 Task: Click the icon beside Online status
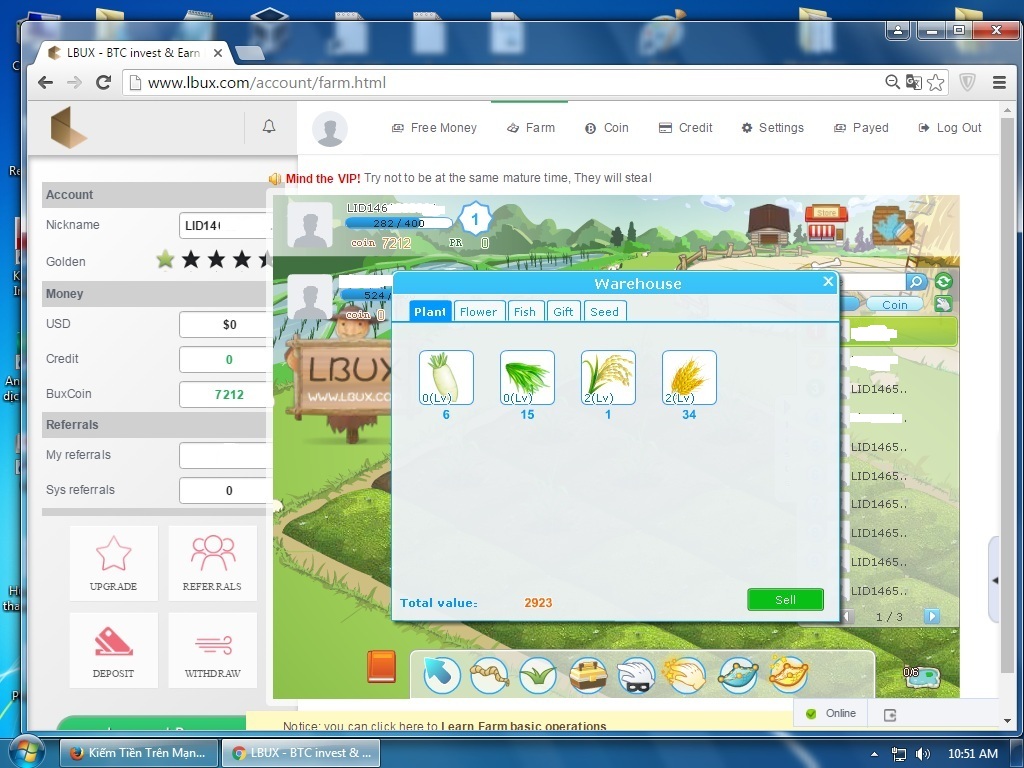click(889, 714)
